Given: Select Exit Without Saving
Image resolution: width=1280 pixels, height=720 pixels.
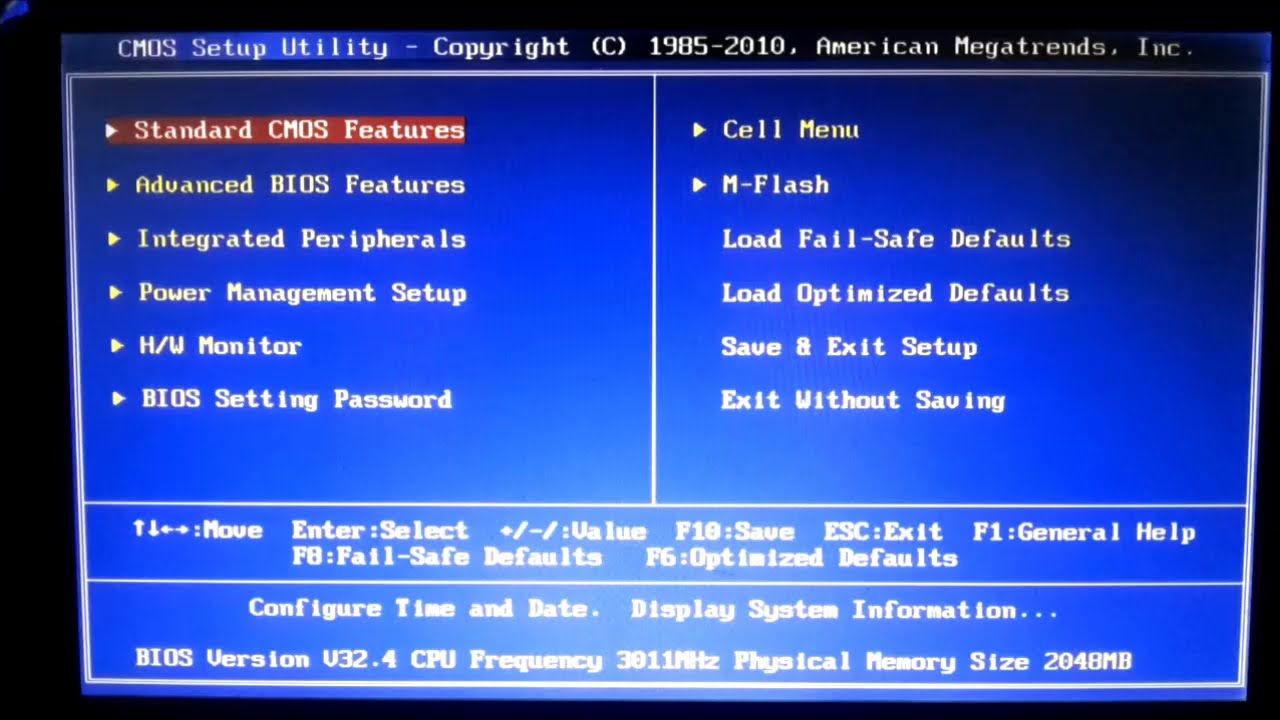Looking at the screenshot, I should (863, 400).
